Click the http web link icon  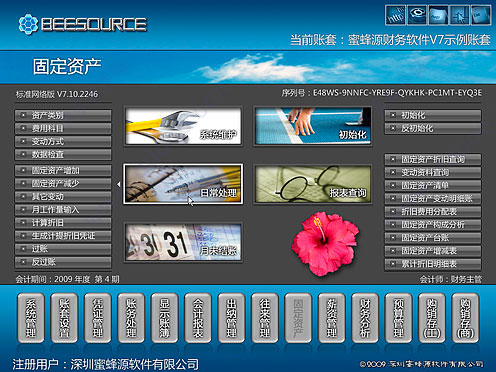(x=395, y=15)
